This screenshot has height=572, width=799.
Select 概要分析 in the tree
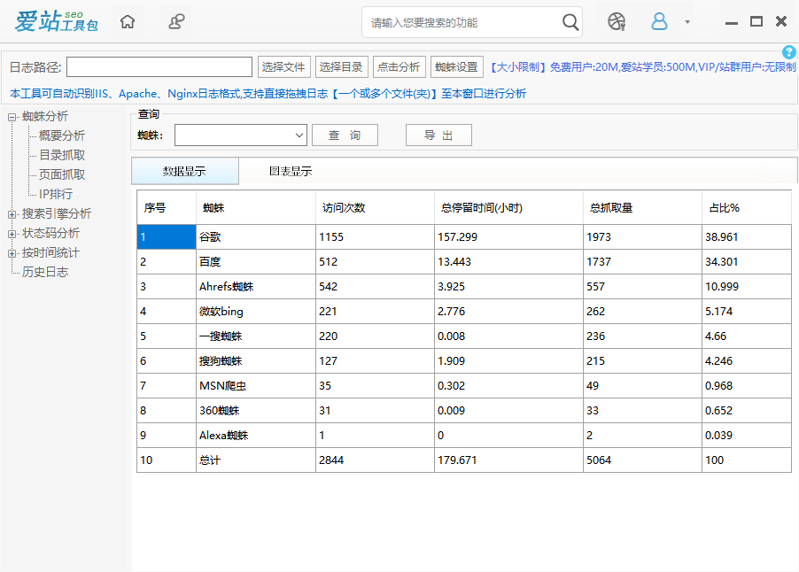click(62, 135)
